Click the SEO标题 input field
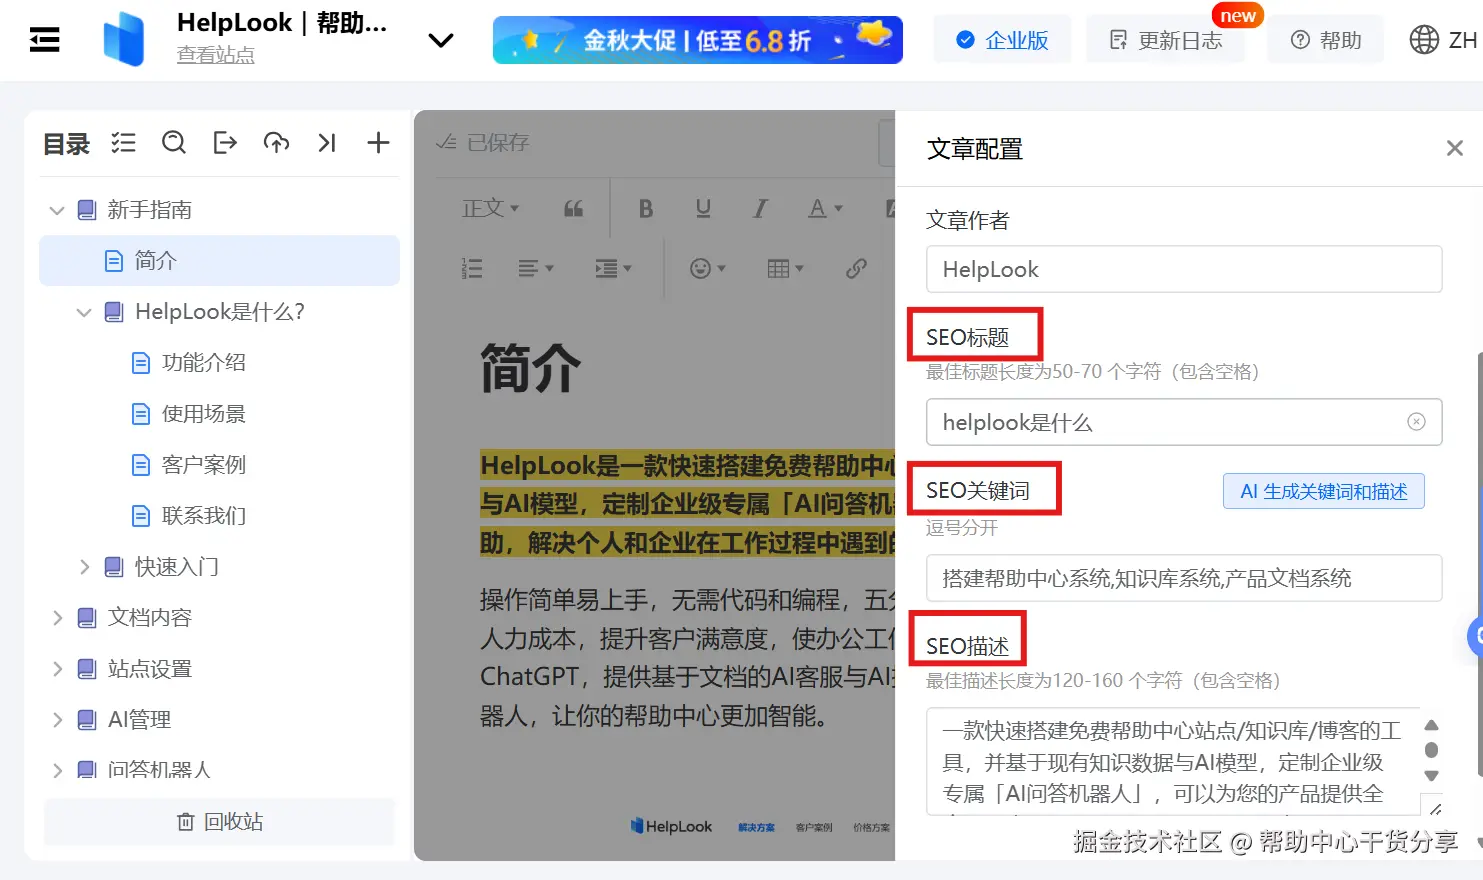The height and width of the screenshot is (880, 1483). pyautogui.click(x=1184, y=422)
